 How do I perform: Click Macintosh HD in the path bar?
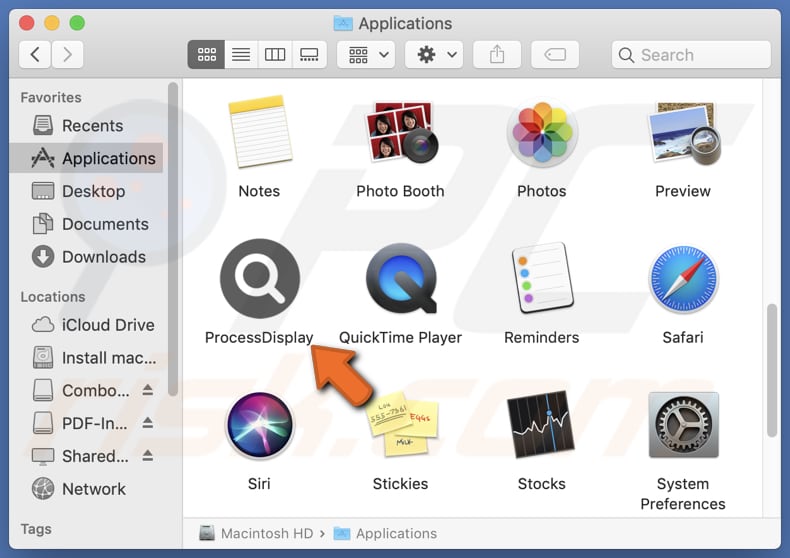coord(257,533)
